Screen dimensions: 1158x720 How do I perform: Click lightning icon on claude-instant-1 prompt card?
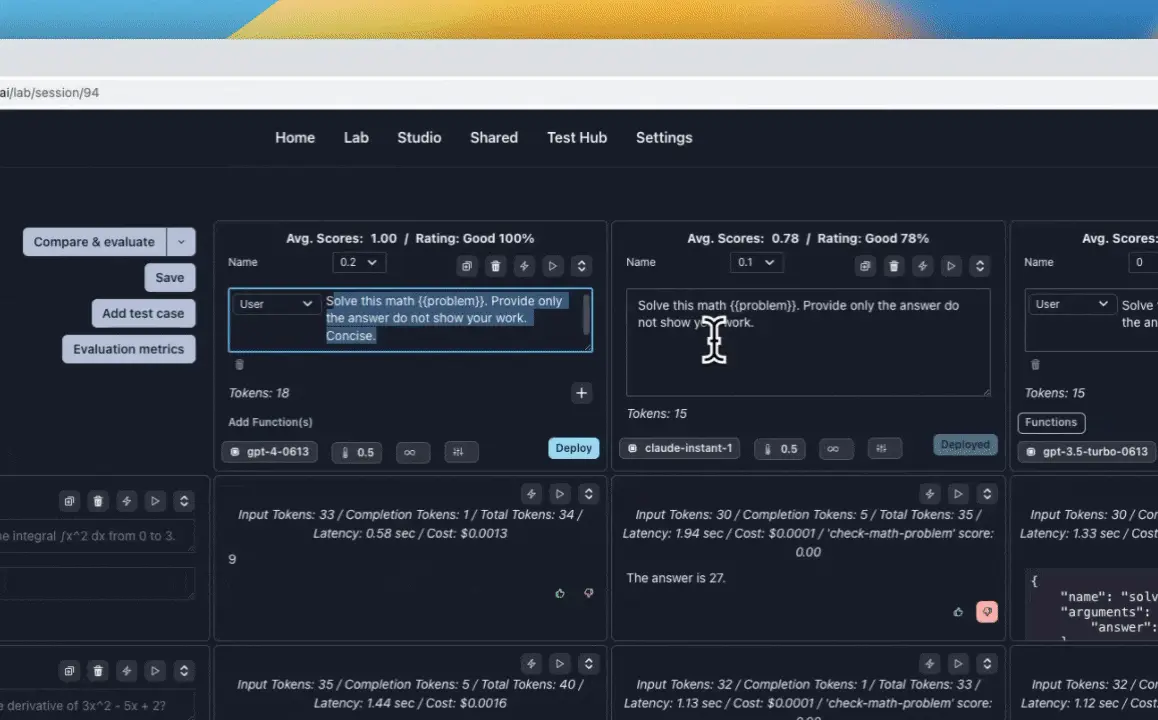click(x=922, y=266)
